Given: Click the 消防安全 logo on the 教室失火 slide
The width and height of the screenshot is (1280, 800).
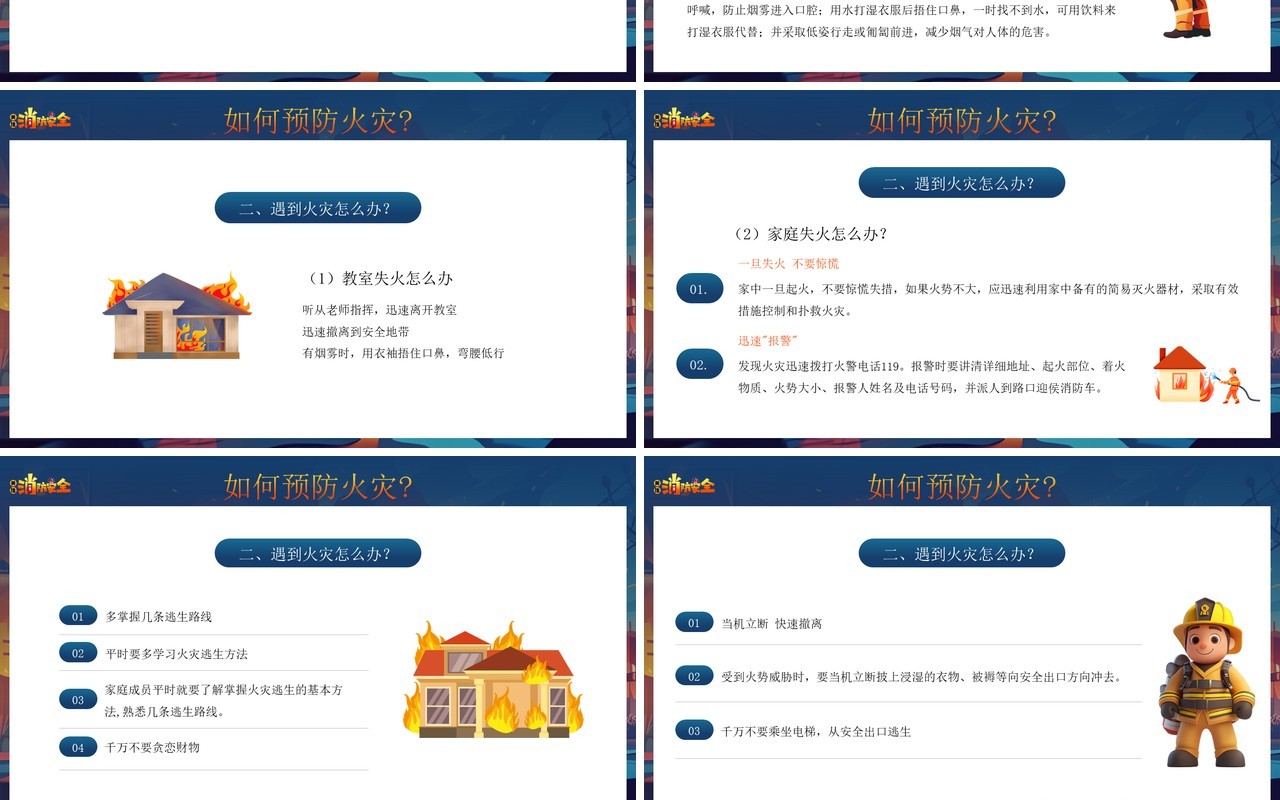Looking at the screenshot, I should point(40,120).
